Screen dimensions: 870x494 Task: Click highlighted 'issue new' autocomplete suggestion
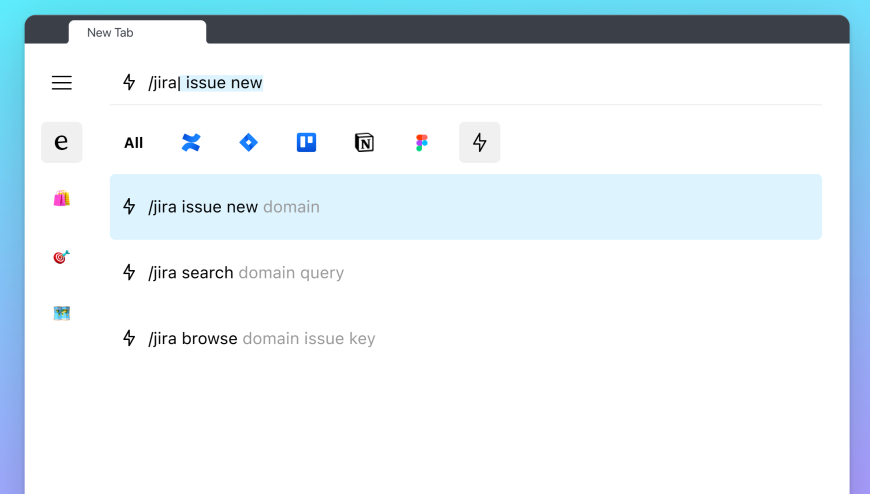pos(223,83)
